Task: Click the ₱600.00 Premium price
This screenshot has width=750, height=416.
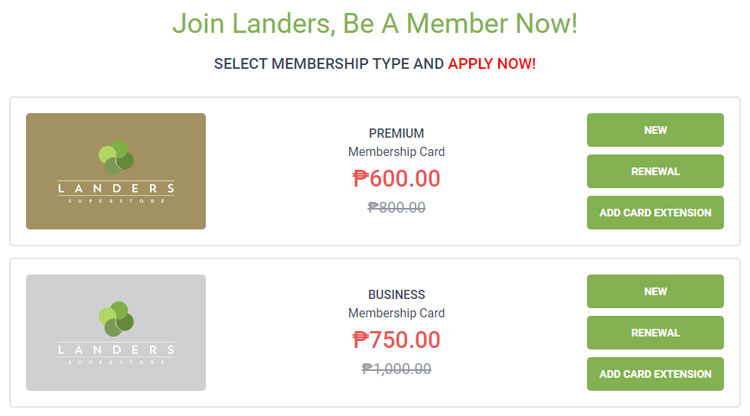Action: coord(396,178)
